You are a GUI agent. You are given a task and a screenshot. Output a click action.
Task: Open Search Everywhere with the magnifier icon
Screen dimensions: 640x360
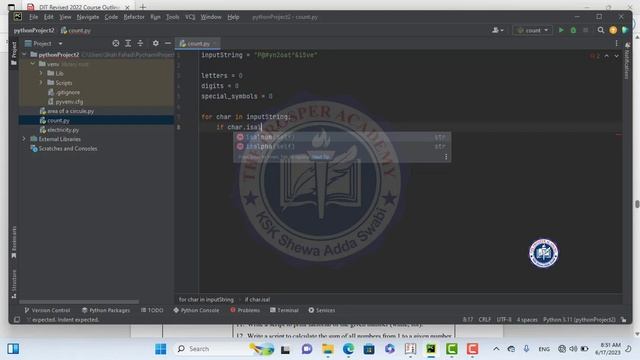coord(600,30)
